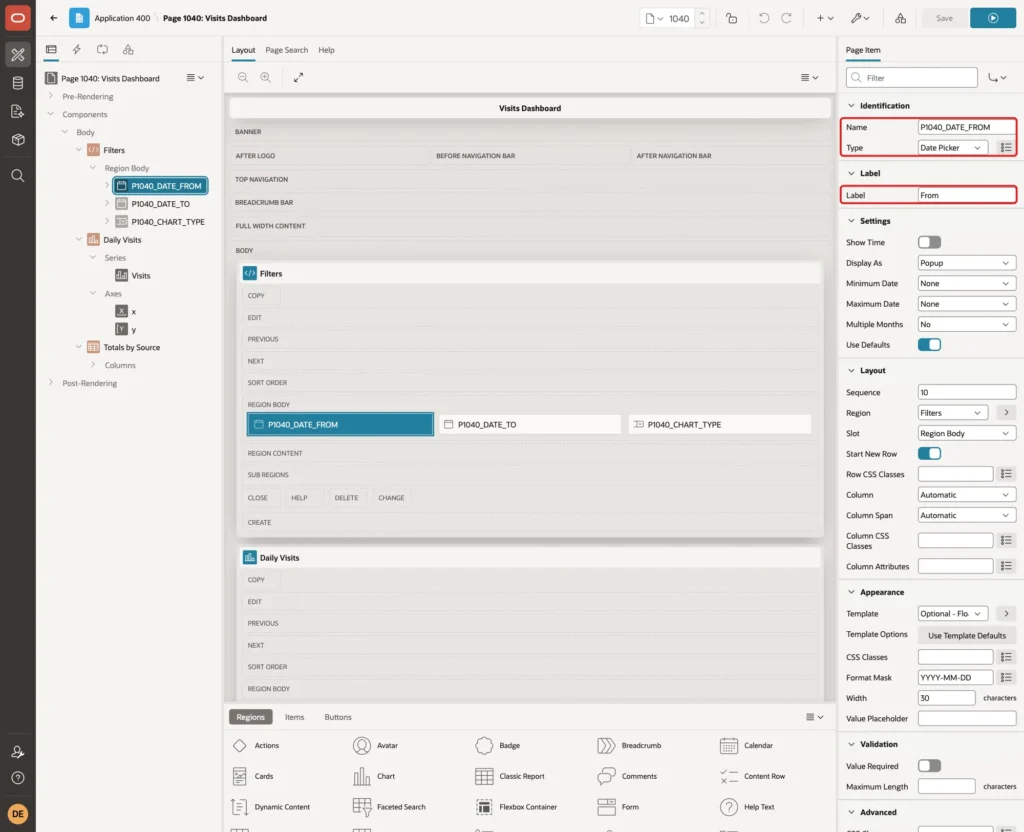Open SQL Workshop from left sidebar
1024x832 pixels.
click(x=18, y=83)
